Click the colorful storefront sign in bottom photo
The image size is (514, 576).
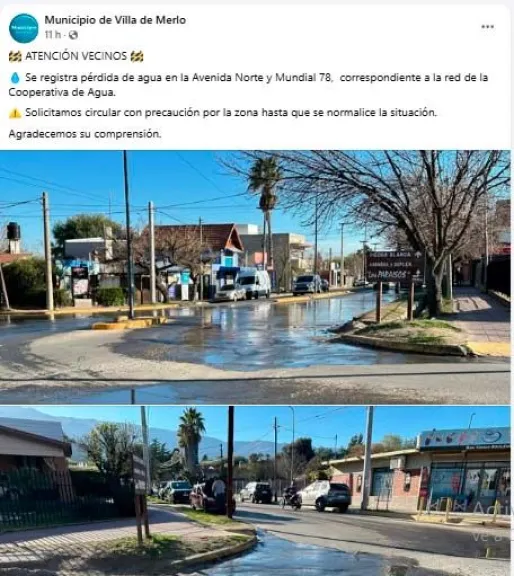click(x=465, y=439)
